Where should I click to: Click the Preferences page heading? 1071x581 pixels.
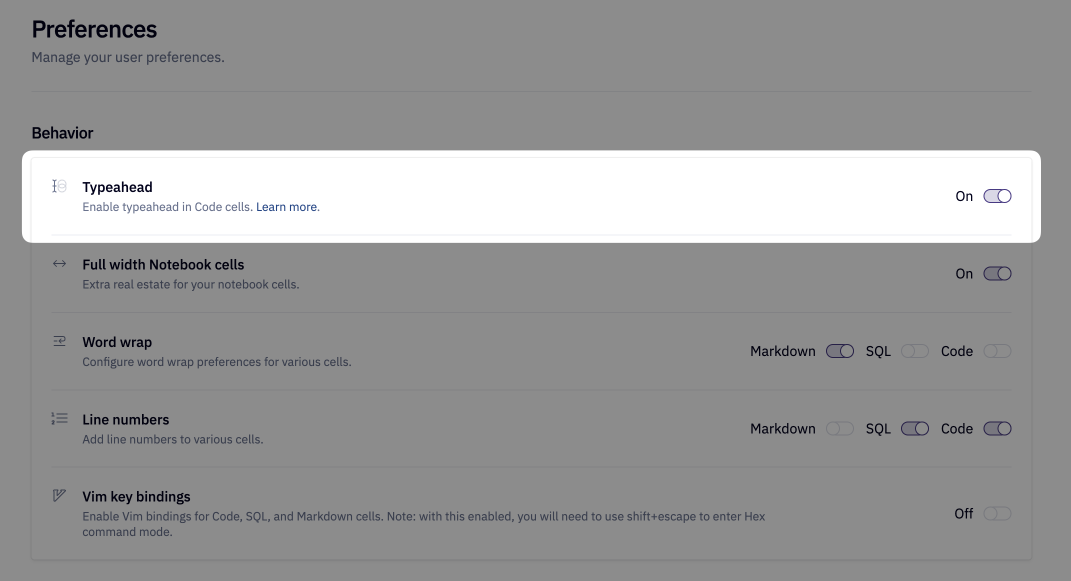click(x=94, y=30)
